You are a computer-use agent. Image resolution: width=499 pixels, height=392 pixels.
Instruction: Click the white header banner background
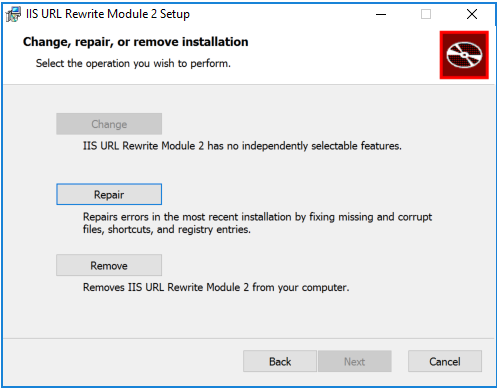pos(333,55)
